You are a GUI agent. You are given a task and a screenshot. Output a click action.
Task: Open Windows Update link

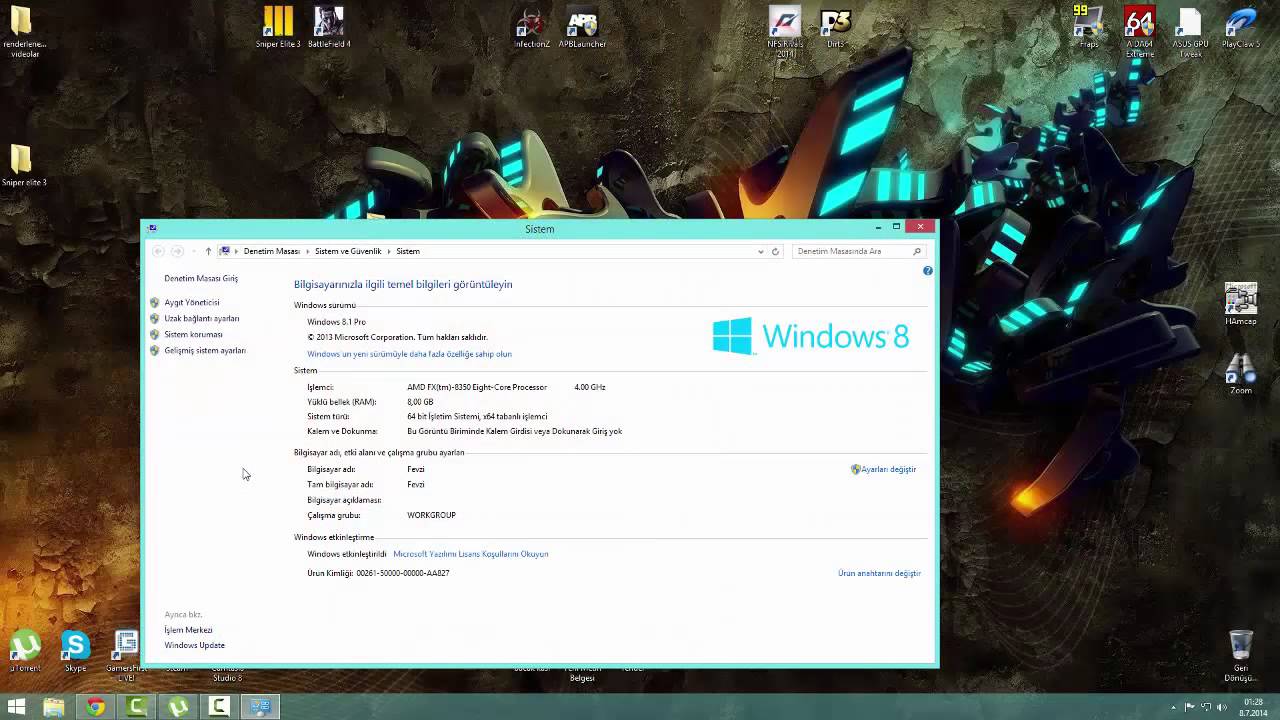point(194,645)
